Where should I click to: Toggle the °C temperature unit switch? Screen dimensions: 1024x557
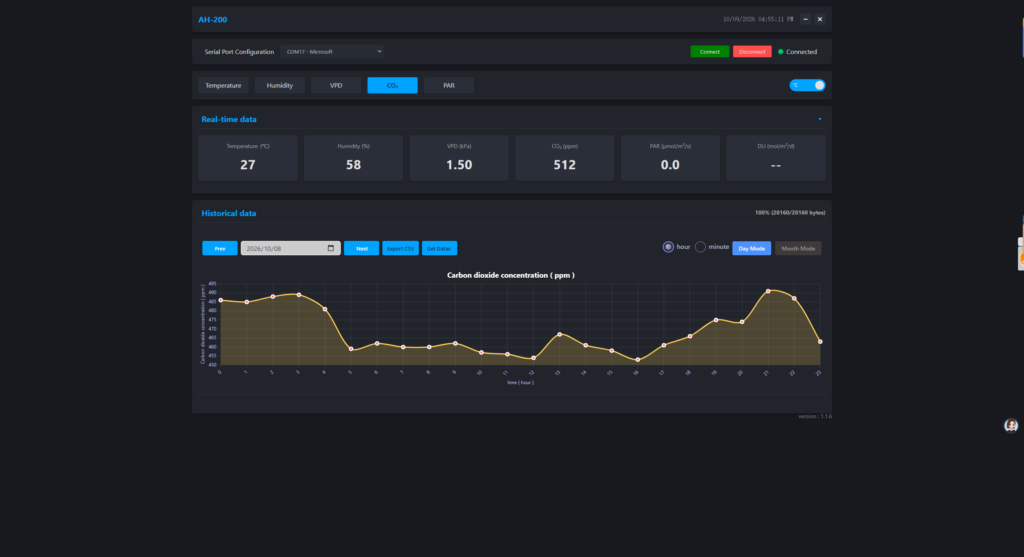[x=807, y=86]
